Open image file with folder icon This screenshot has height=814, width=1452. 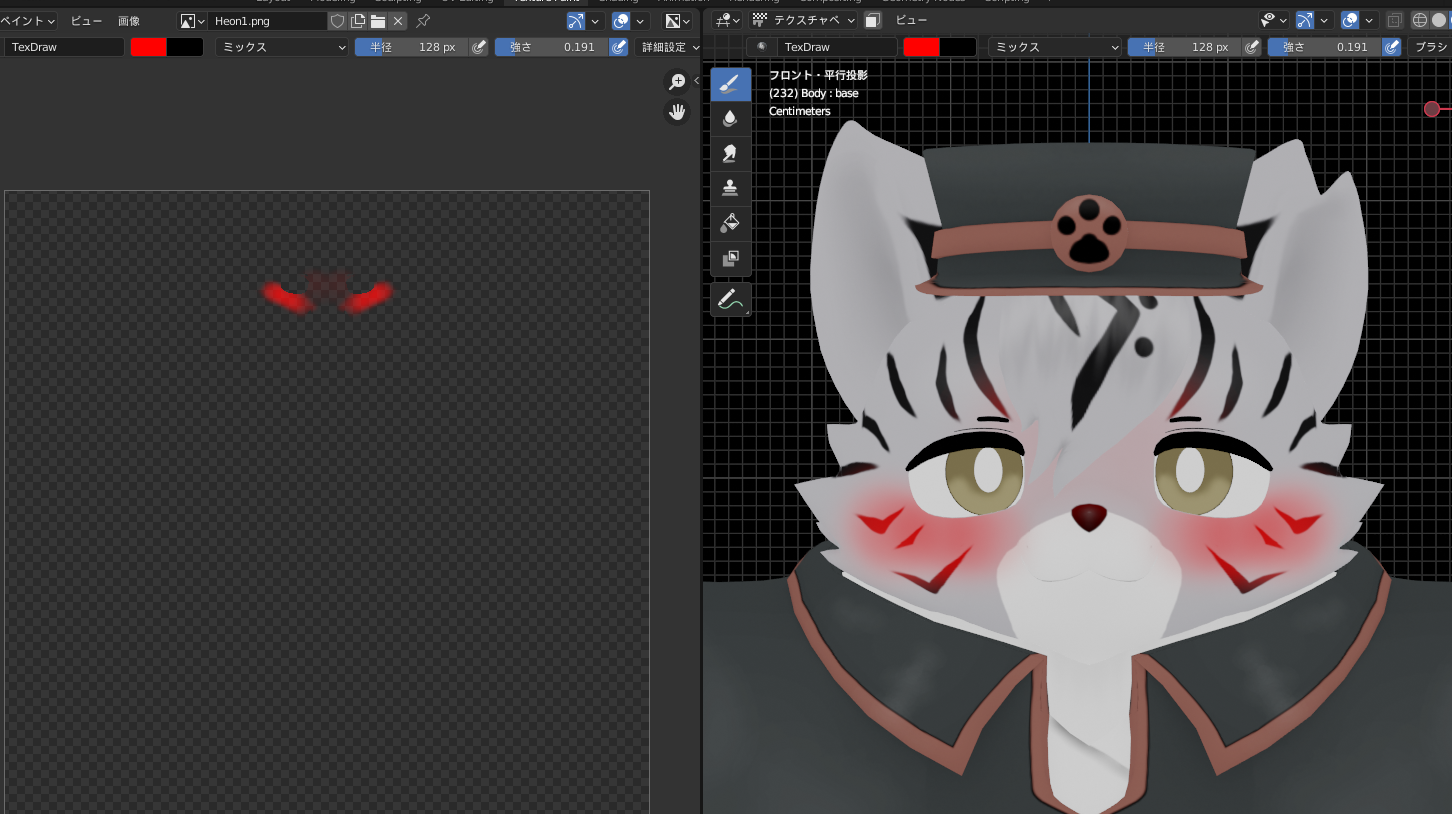(x=378, y=21)
